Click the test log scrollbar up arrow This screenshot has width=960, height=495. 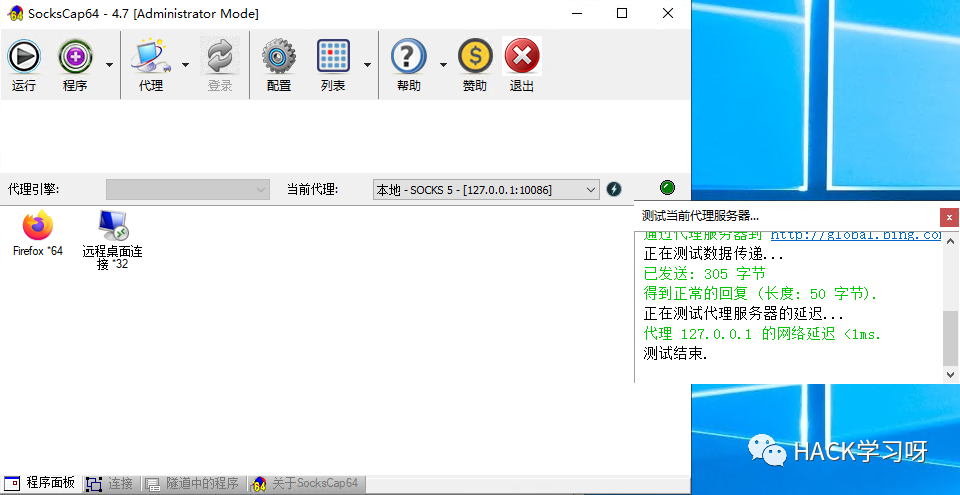[951, 240]
